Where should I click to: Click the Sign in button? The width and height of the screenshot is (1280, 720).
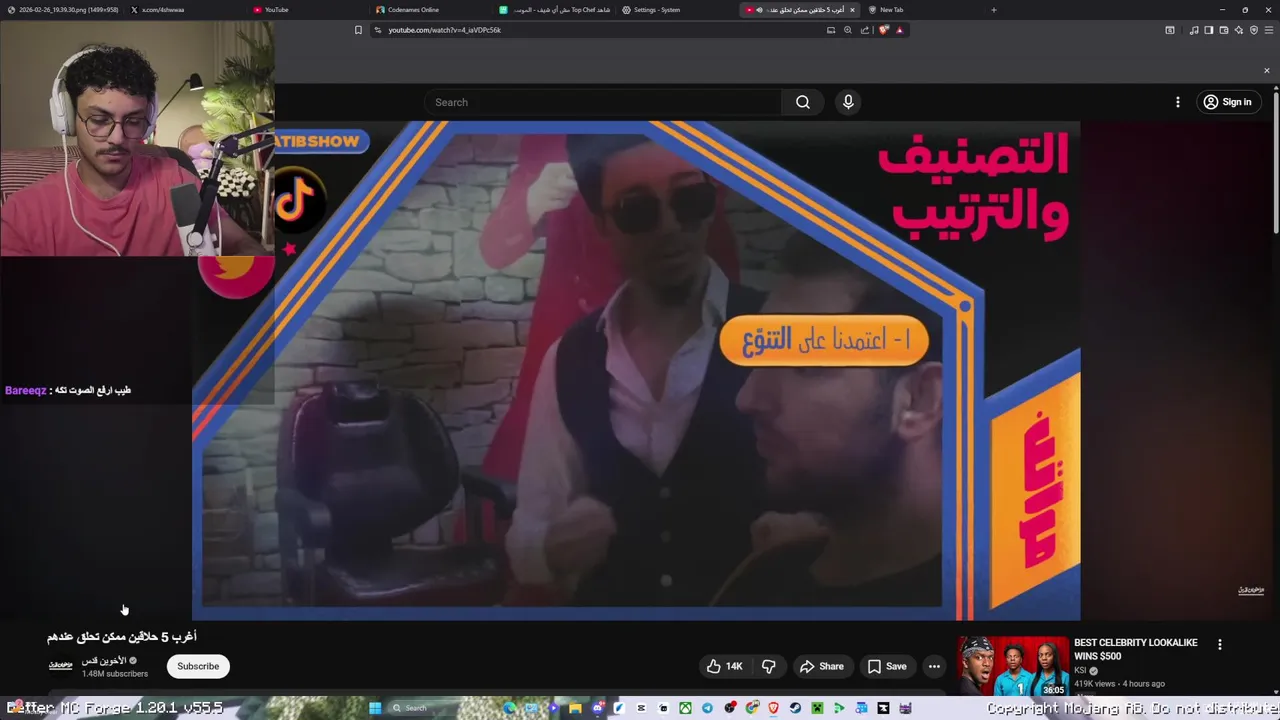coord(1229,102)
